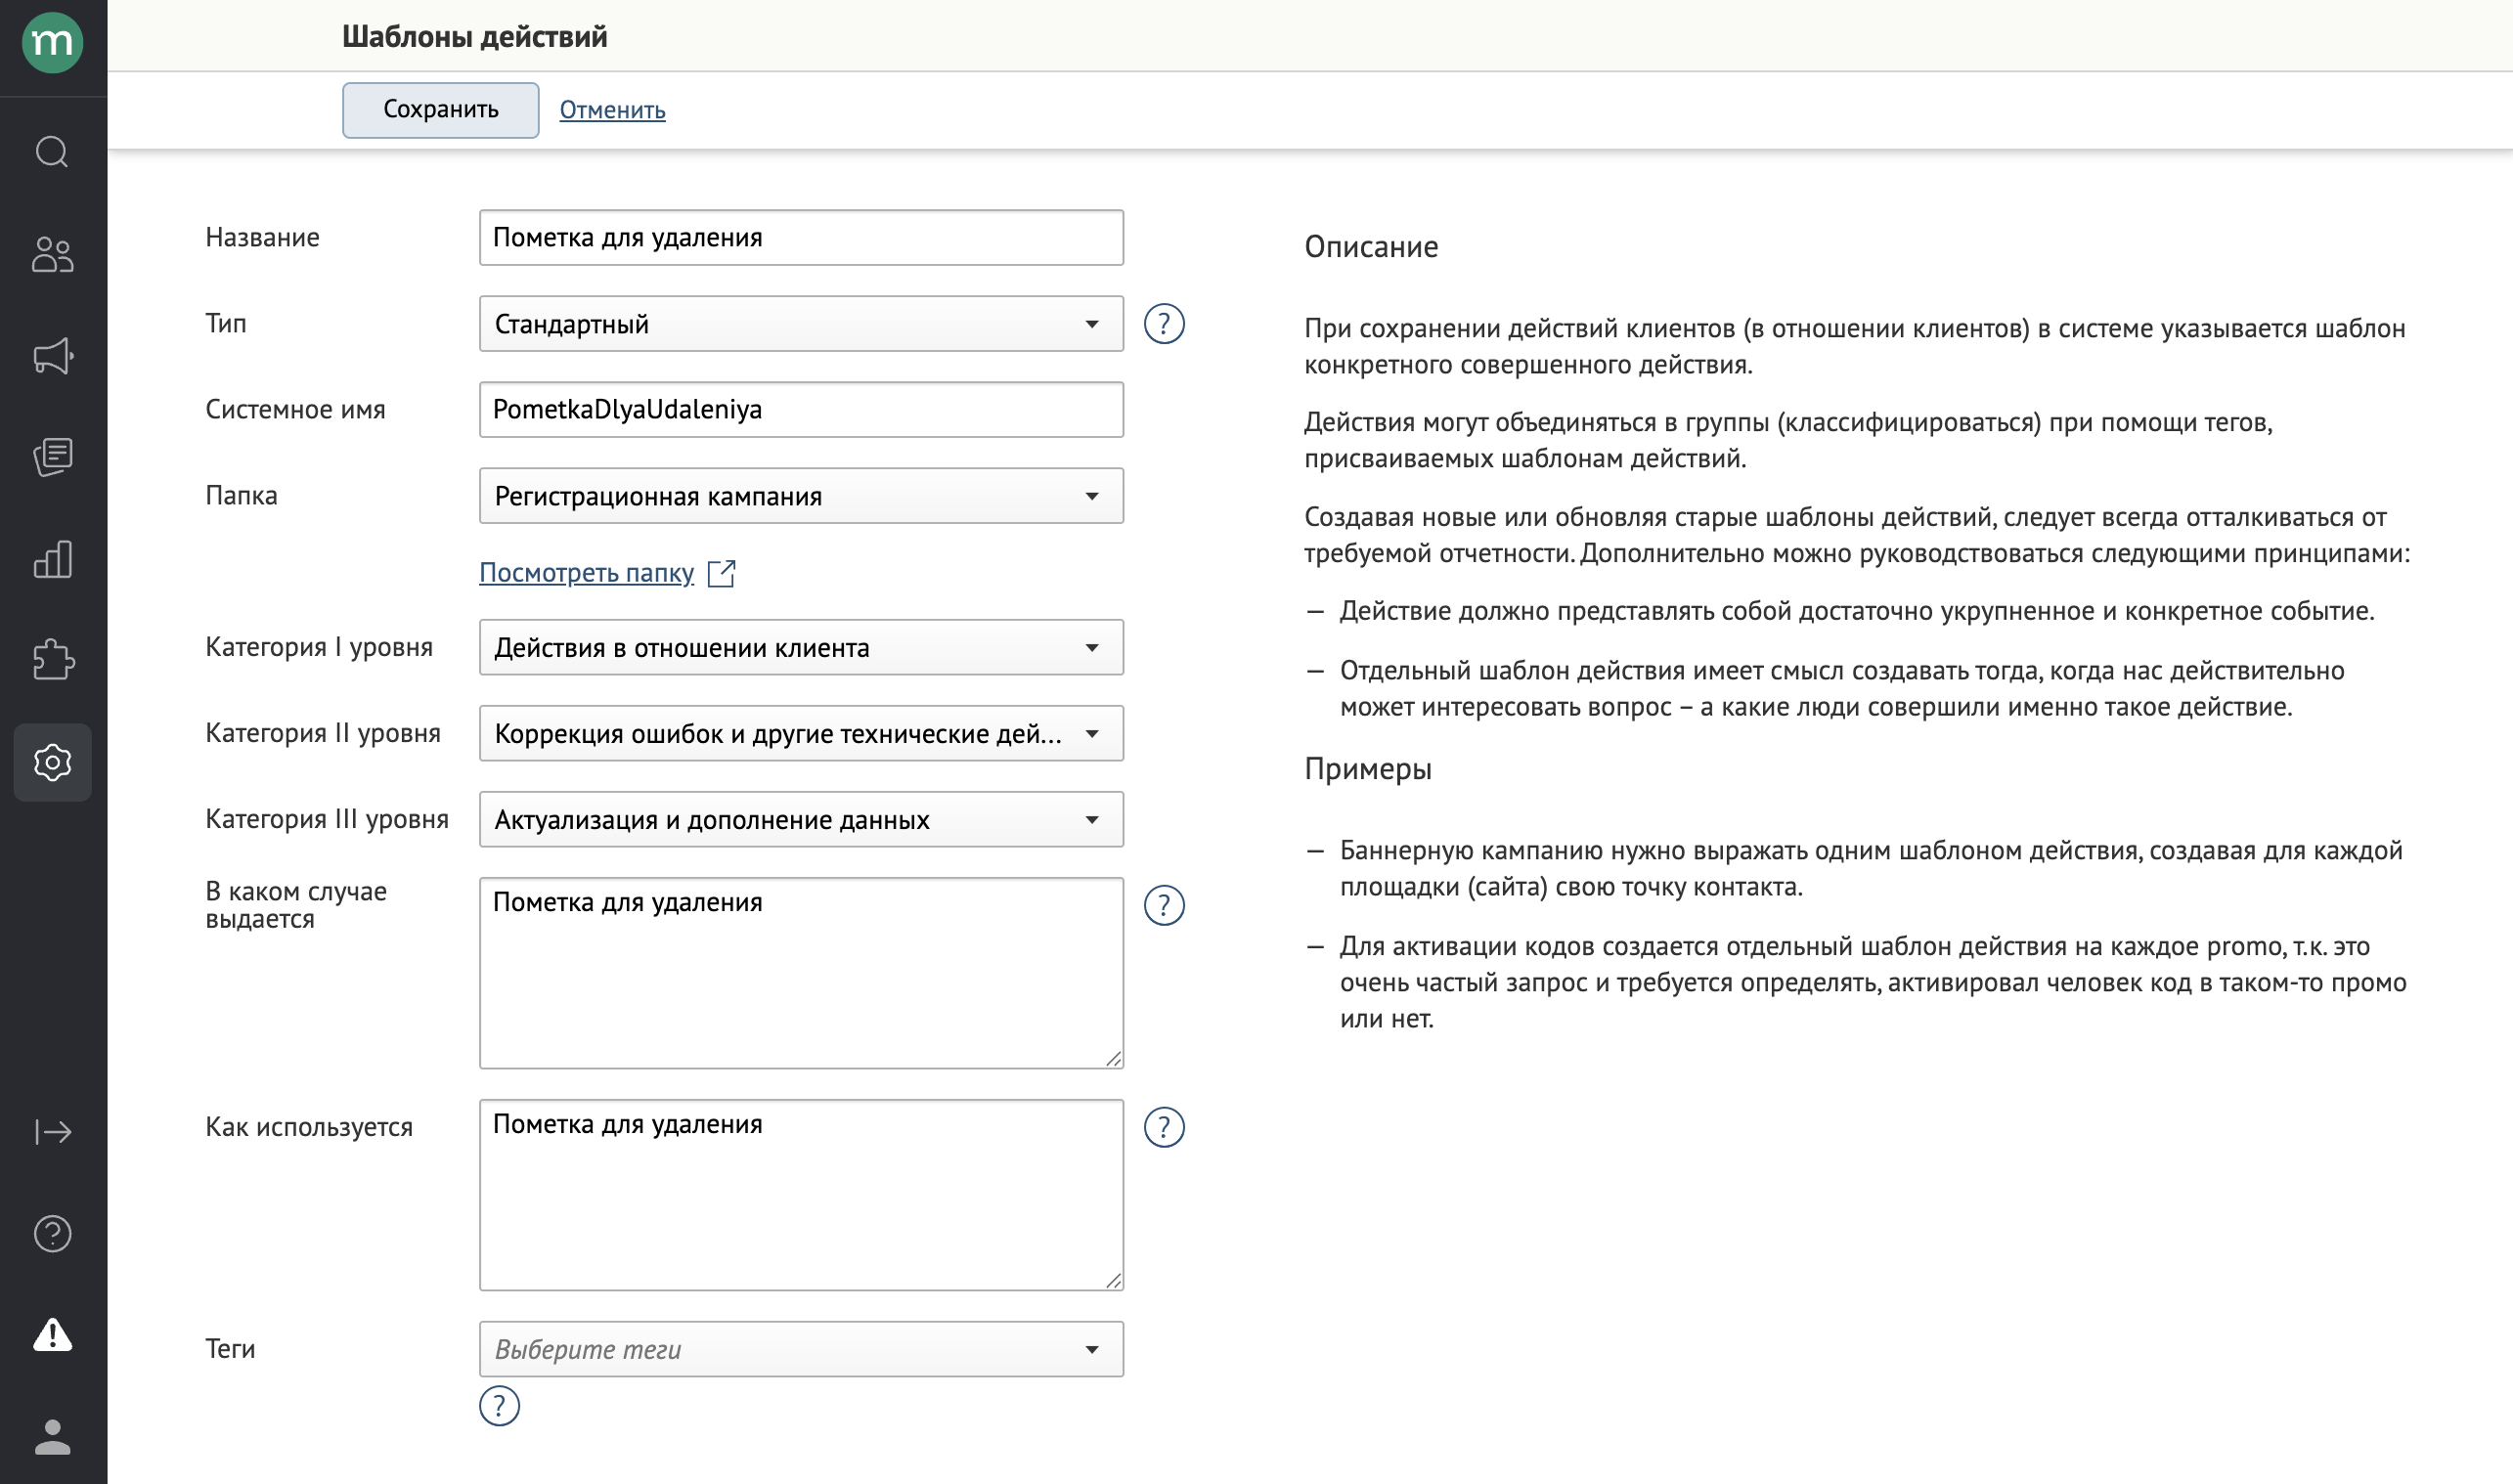This screenshot has width=2513, height=1484.
Task: Click the Сохранить button
Action: pyautogui.click(x=440, y=110)
